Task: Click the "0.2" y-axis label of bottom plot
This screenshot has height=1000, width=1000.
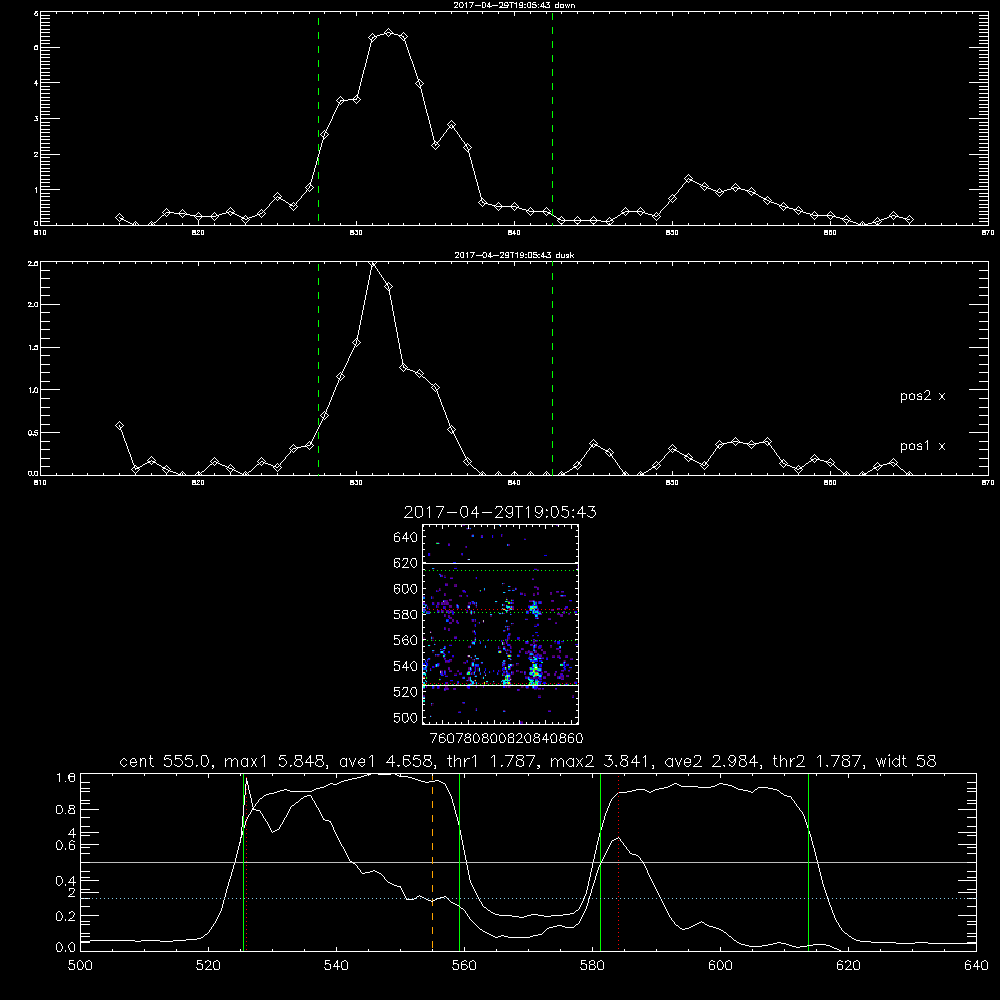Action: point(65,916)
